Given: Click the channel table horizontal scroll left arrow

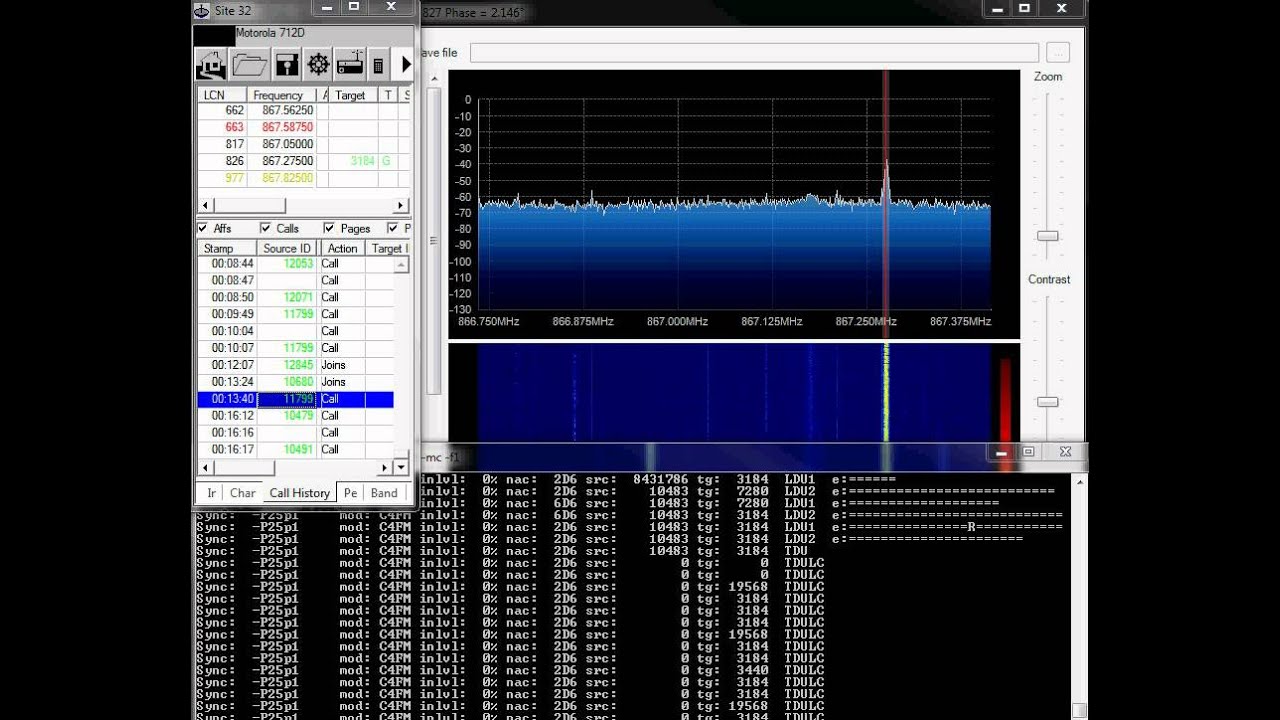Looking at the screenshot, I should [x=205, y=206].
